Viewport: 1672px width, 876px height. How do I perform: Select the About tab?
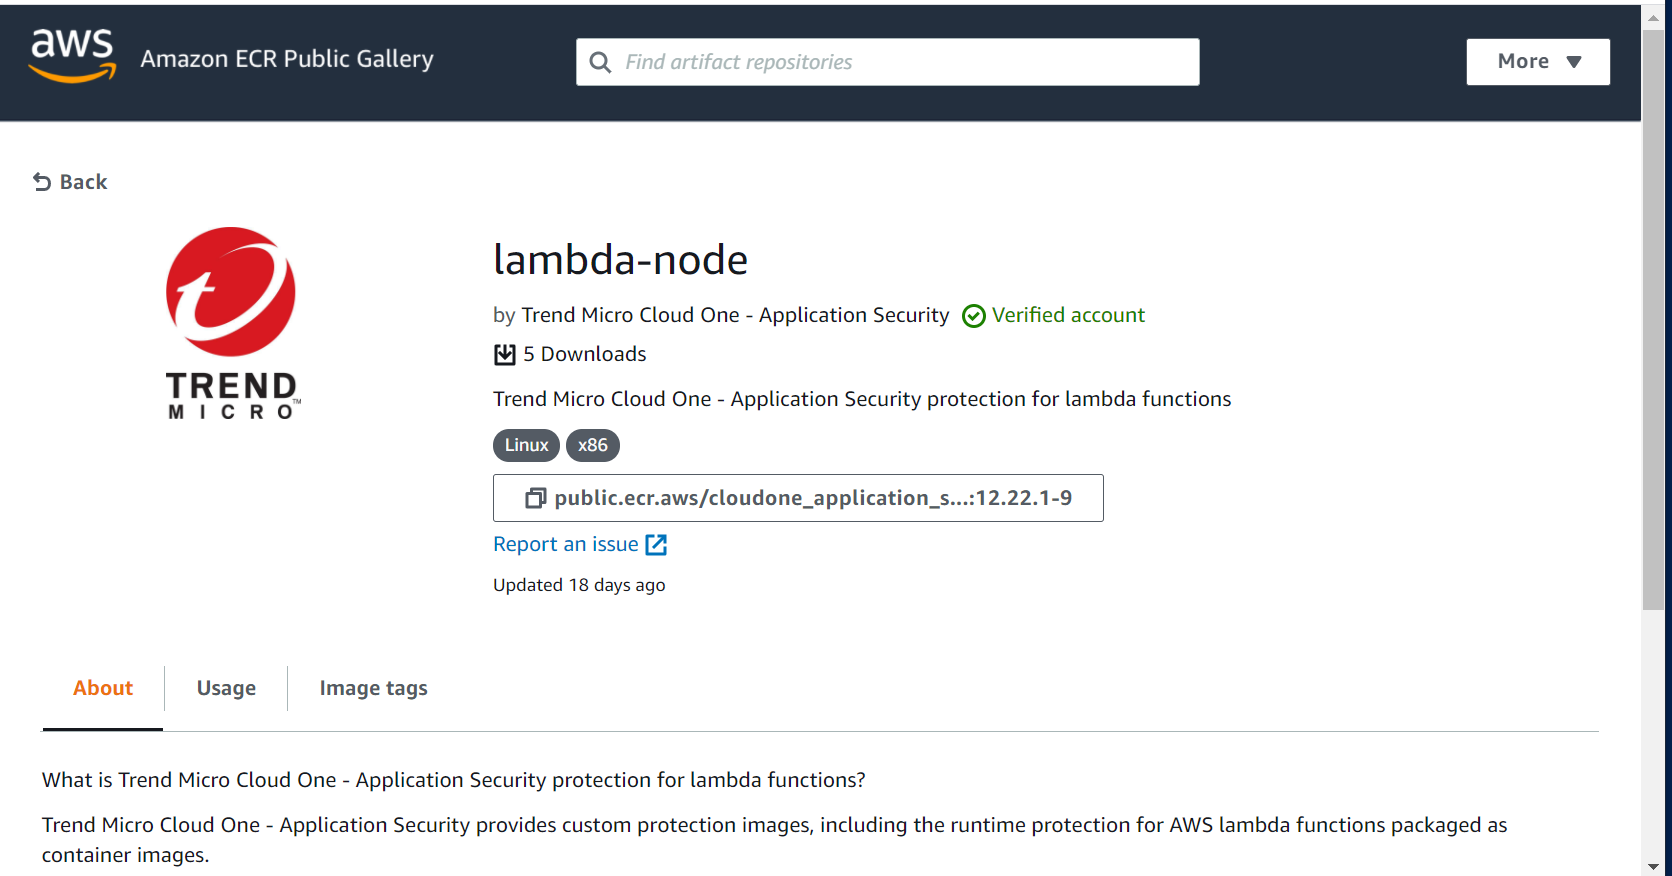(103, 688)
